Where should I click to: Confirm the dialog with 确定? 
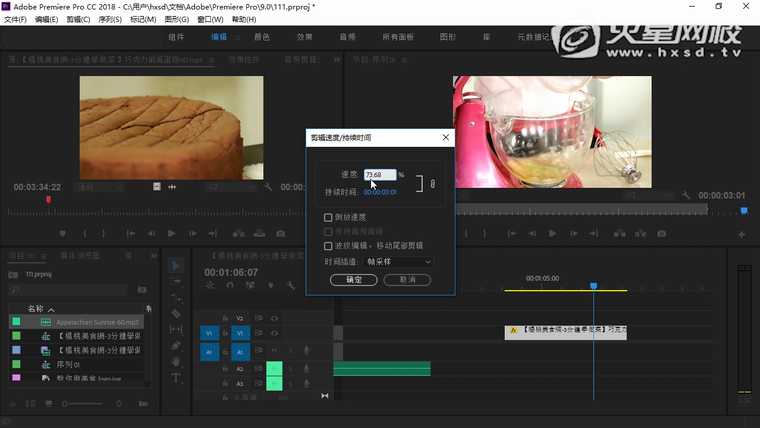354,280
